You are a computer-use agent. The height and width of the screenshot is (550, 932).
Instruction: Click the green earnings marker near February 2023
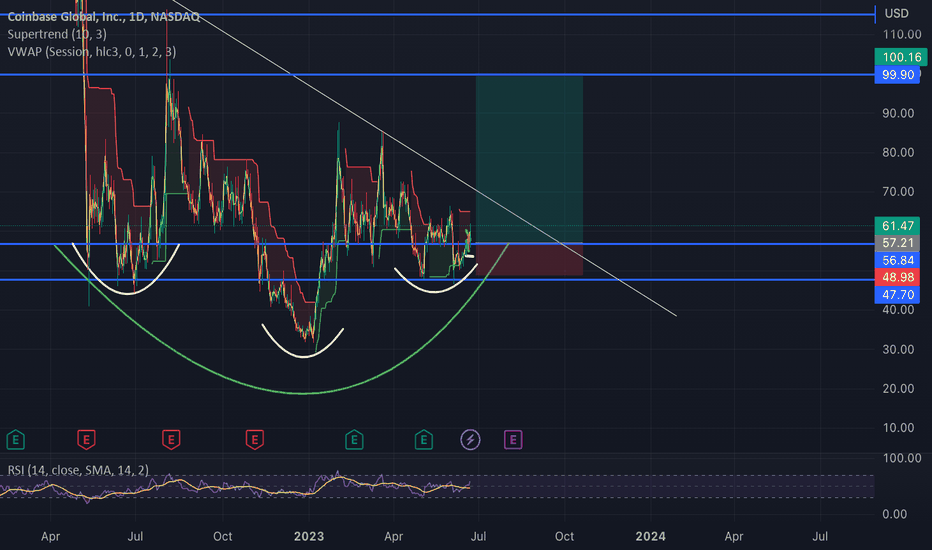354,440
